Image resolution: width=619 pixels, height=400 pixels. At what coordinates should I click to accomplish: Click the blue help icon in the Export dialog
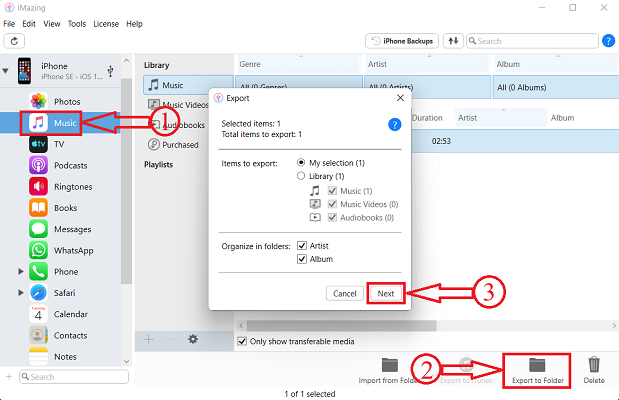(394, 125)
